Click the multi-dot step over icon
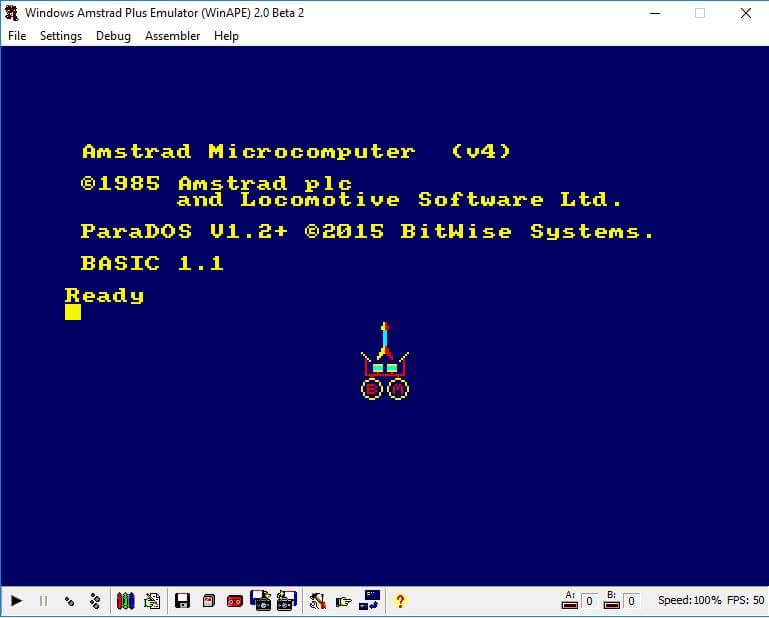 coord(96,601)
